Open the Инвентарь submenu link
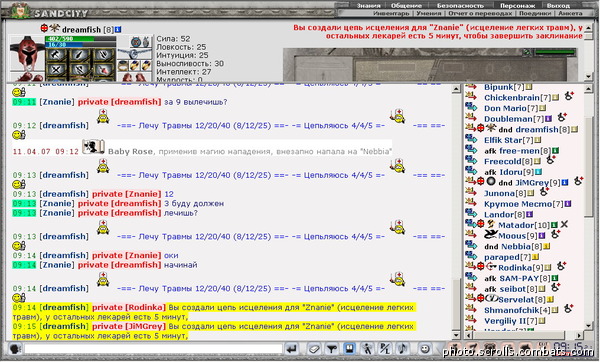Viewport: 600px width, 362px height. point(391,13)
